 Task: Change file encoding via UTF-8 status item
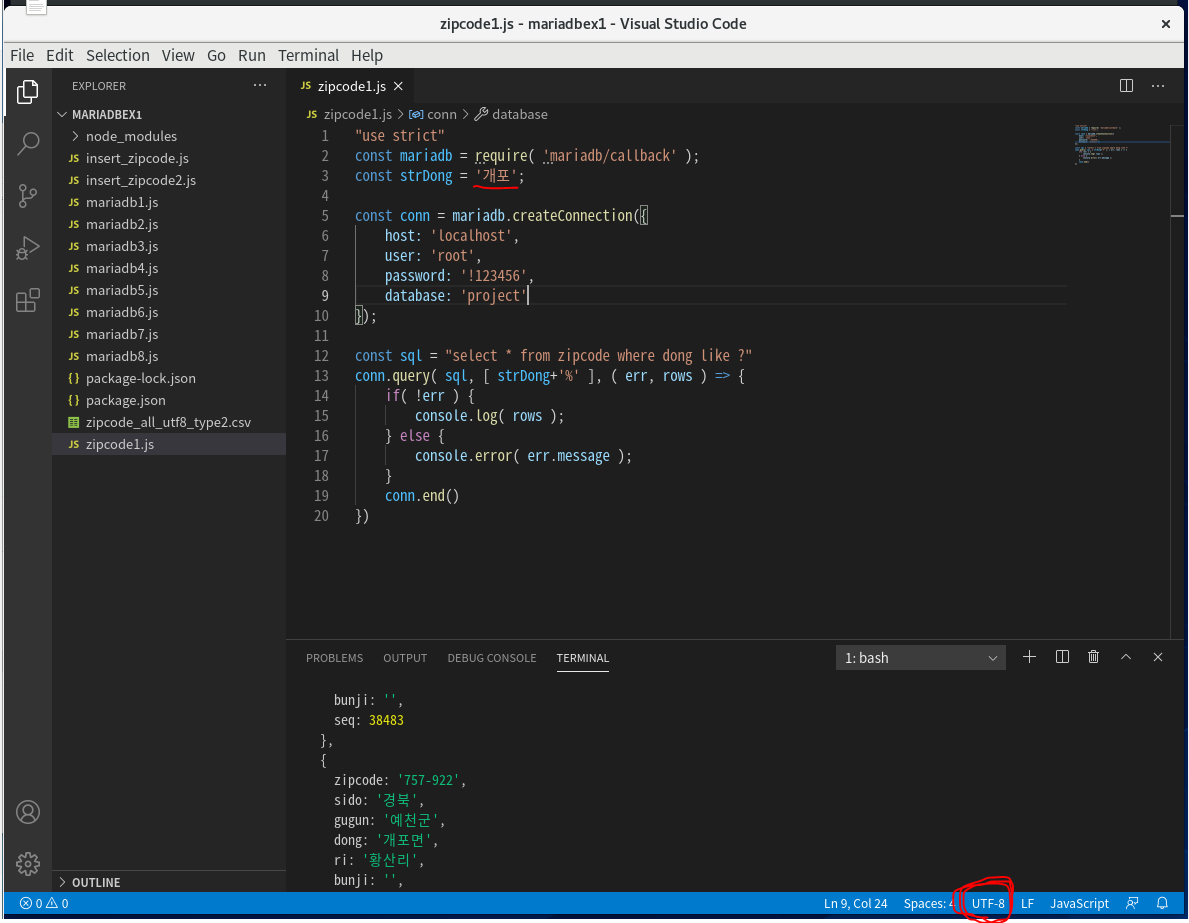(988, 903)
